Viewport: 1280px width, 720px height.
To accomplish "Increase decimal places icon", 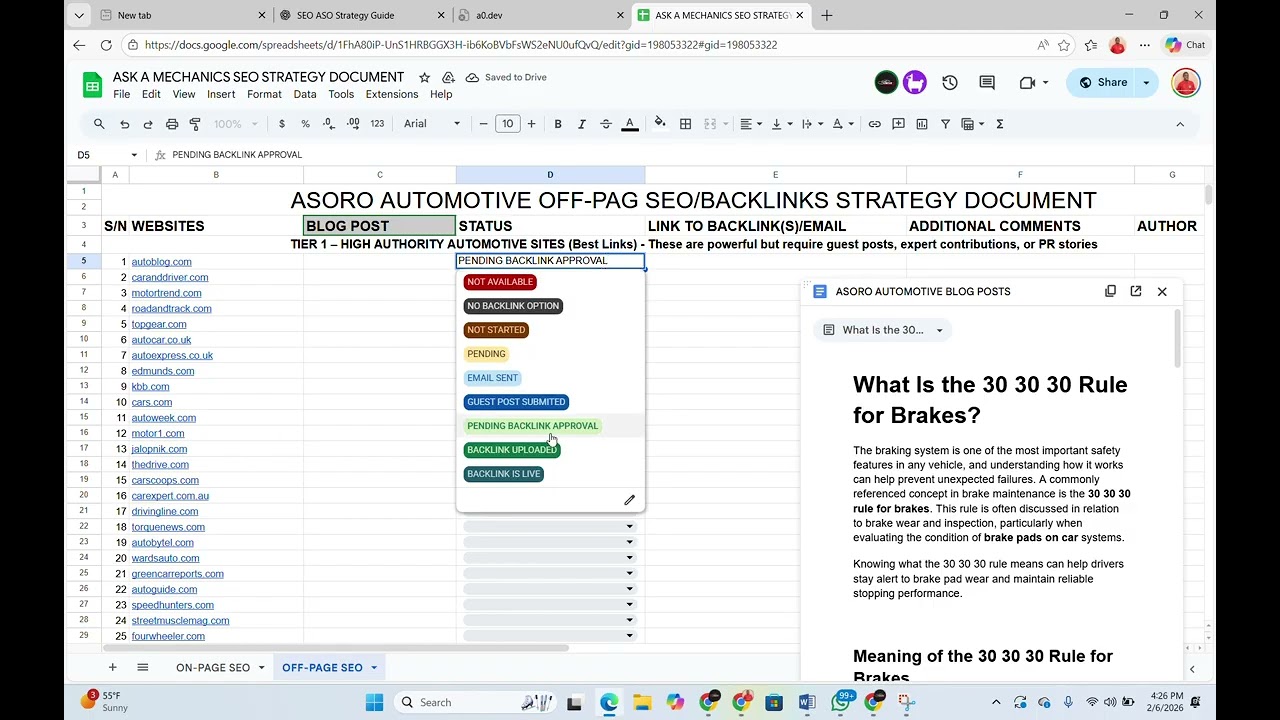I will [x=353, y=124].
